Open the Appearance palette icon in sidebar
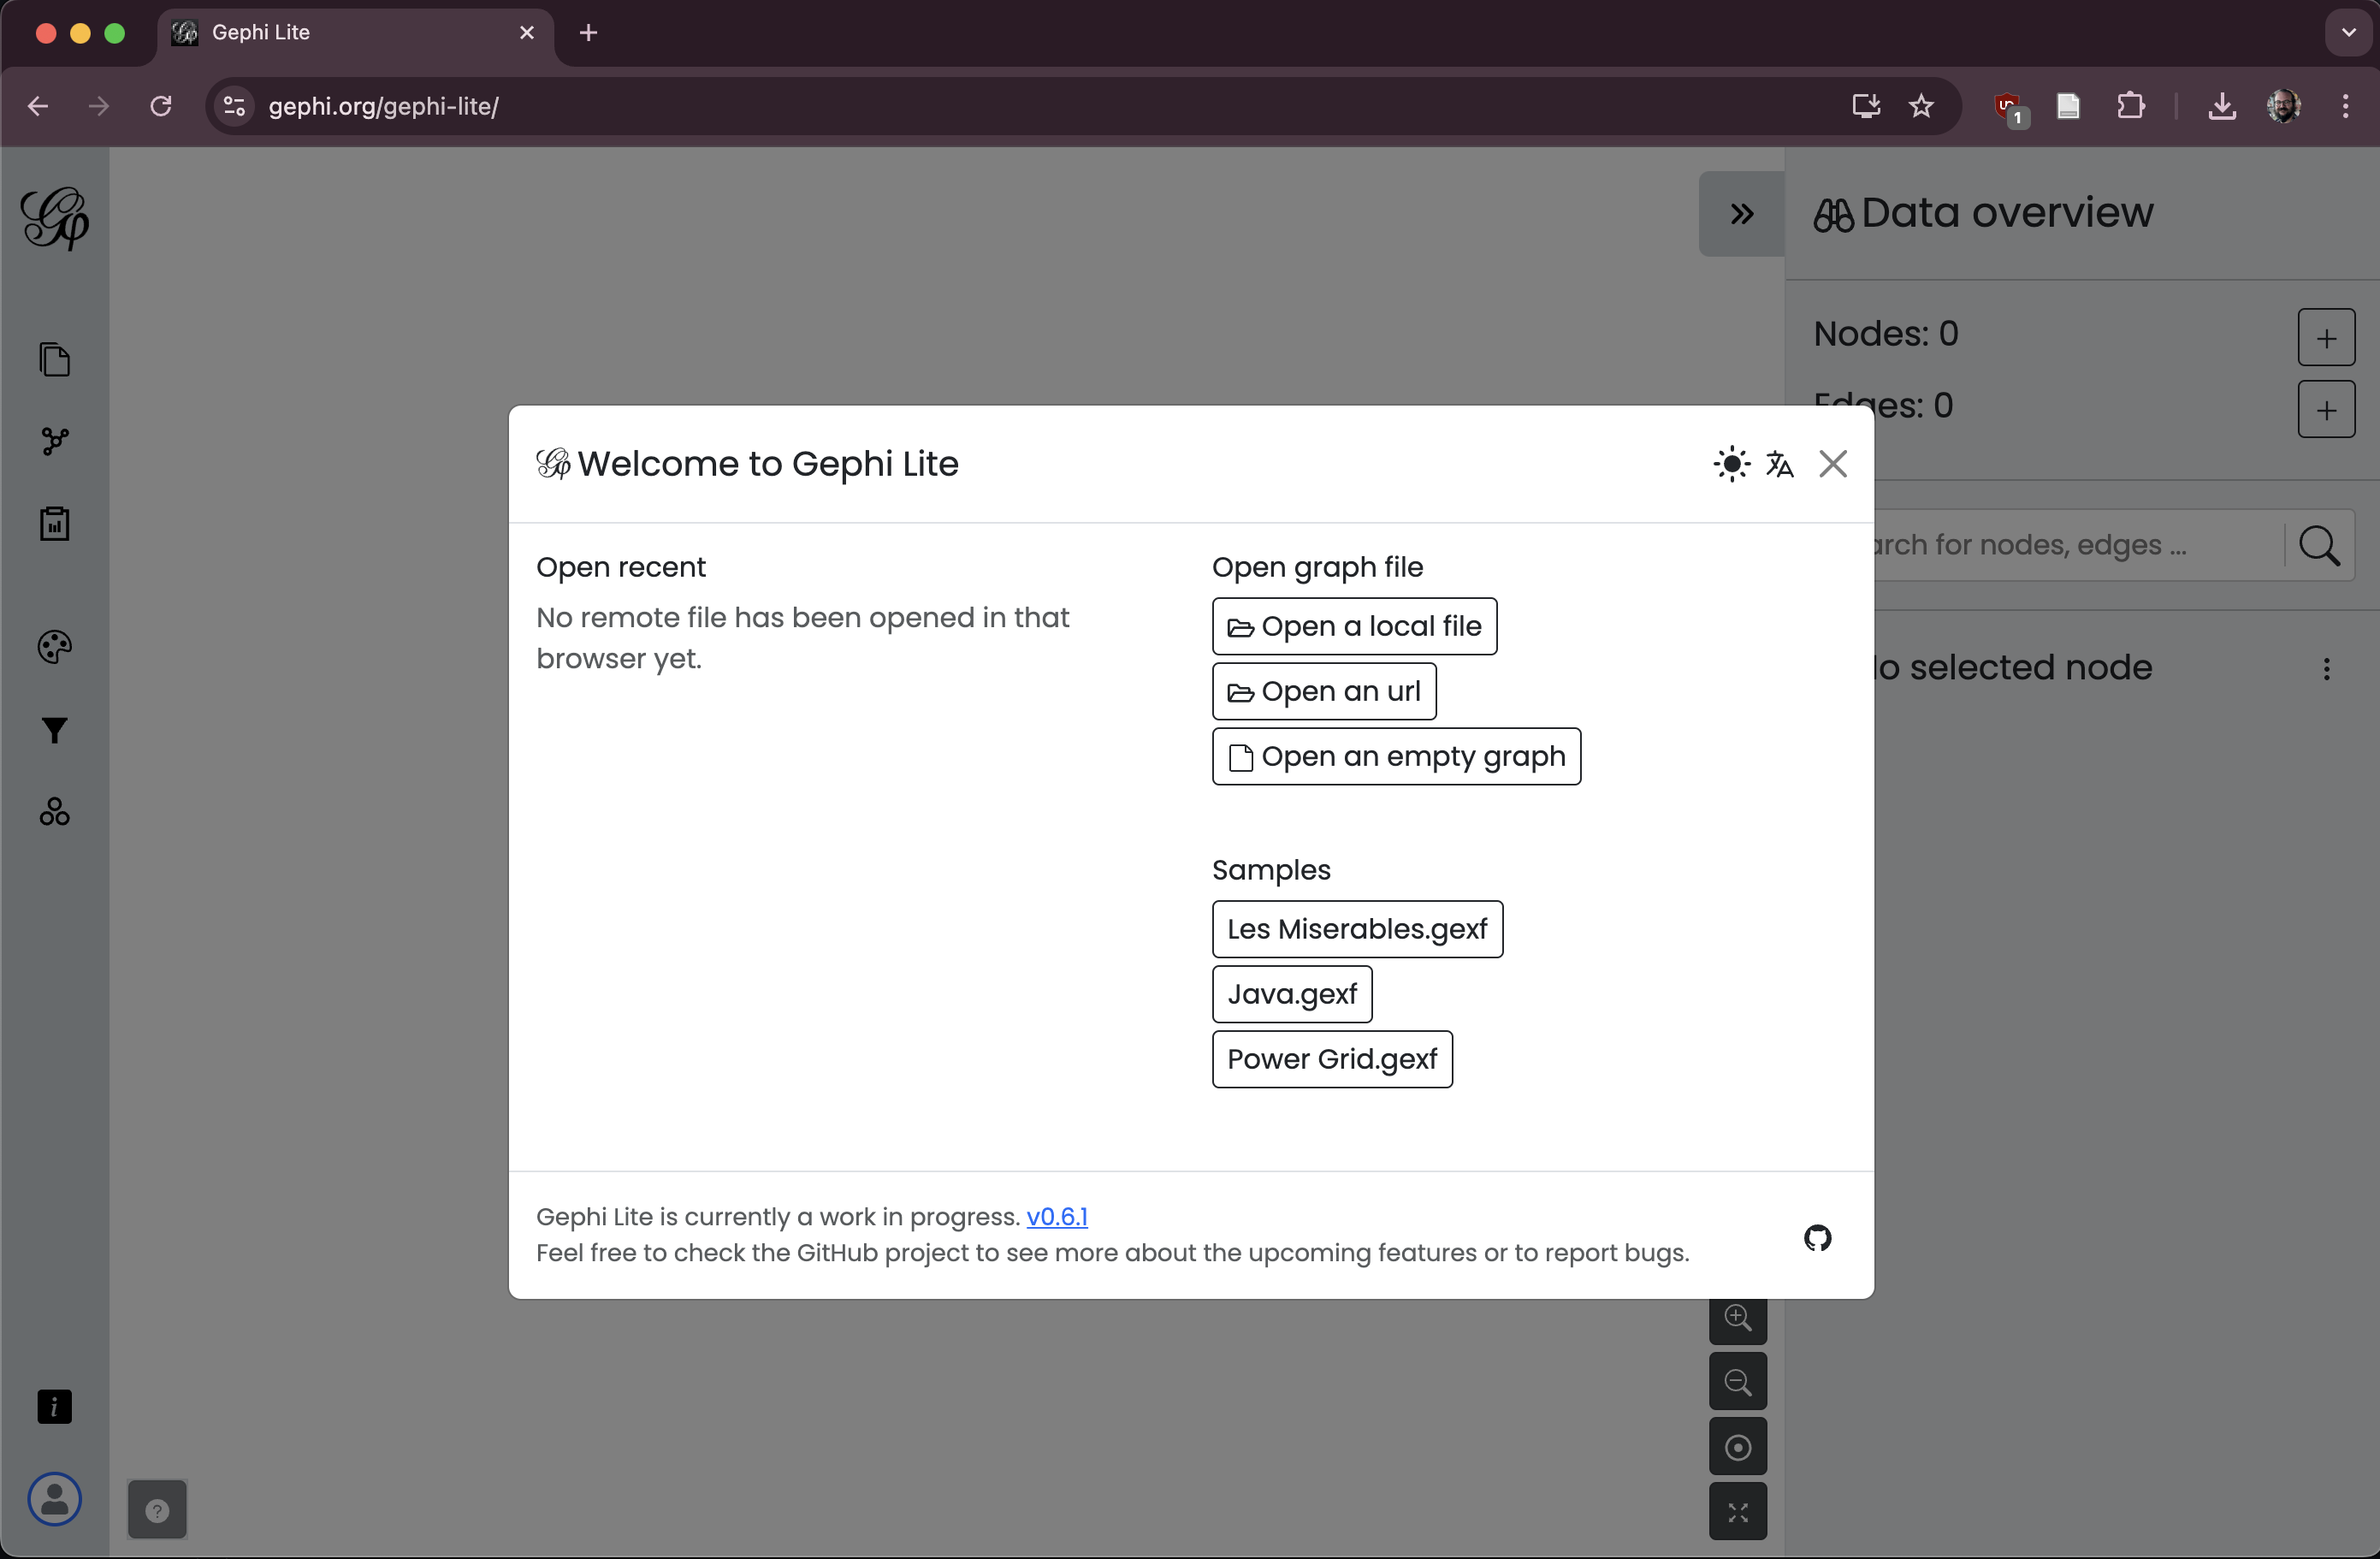2380x1559 pixels. pyautogui.click(x=55, y=647)
